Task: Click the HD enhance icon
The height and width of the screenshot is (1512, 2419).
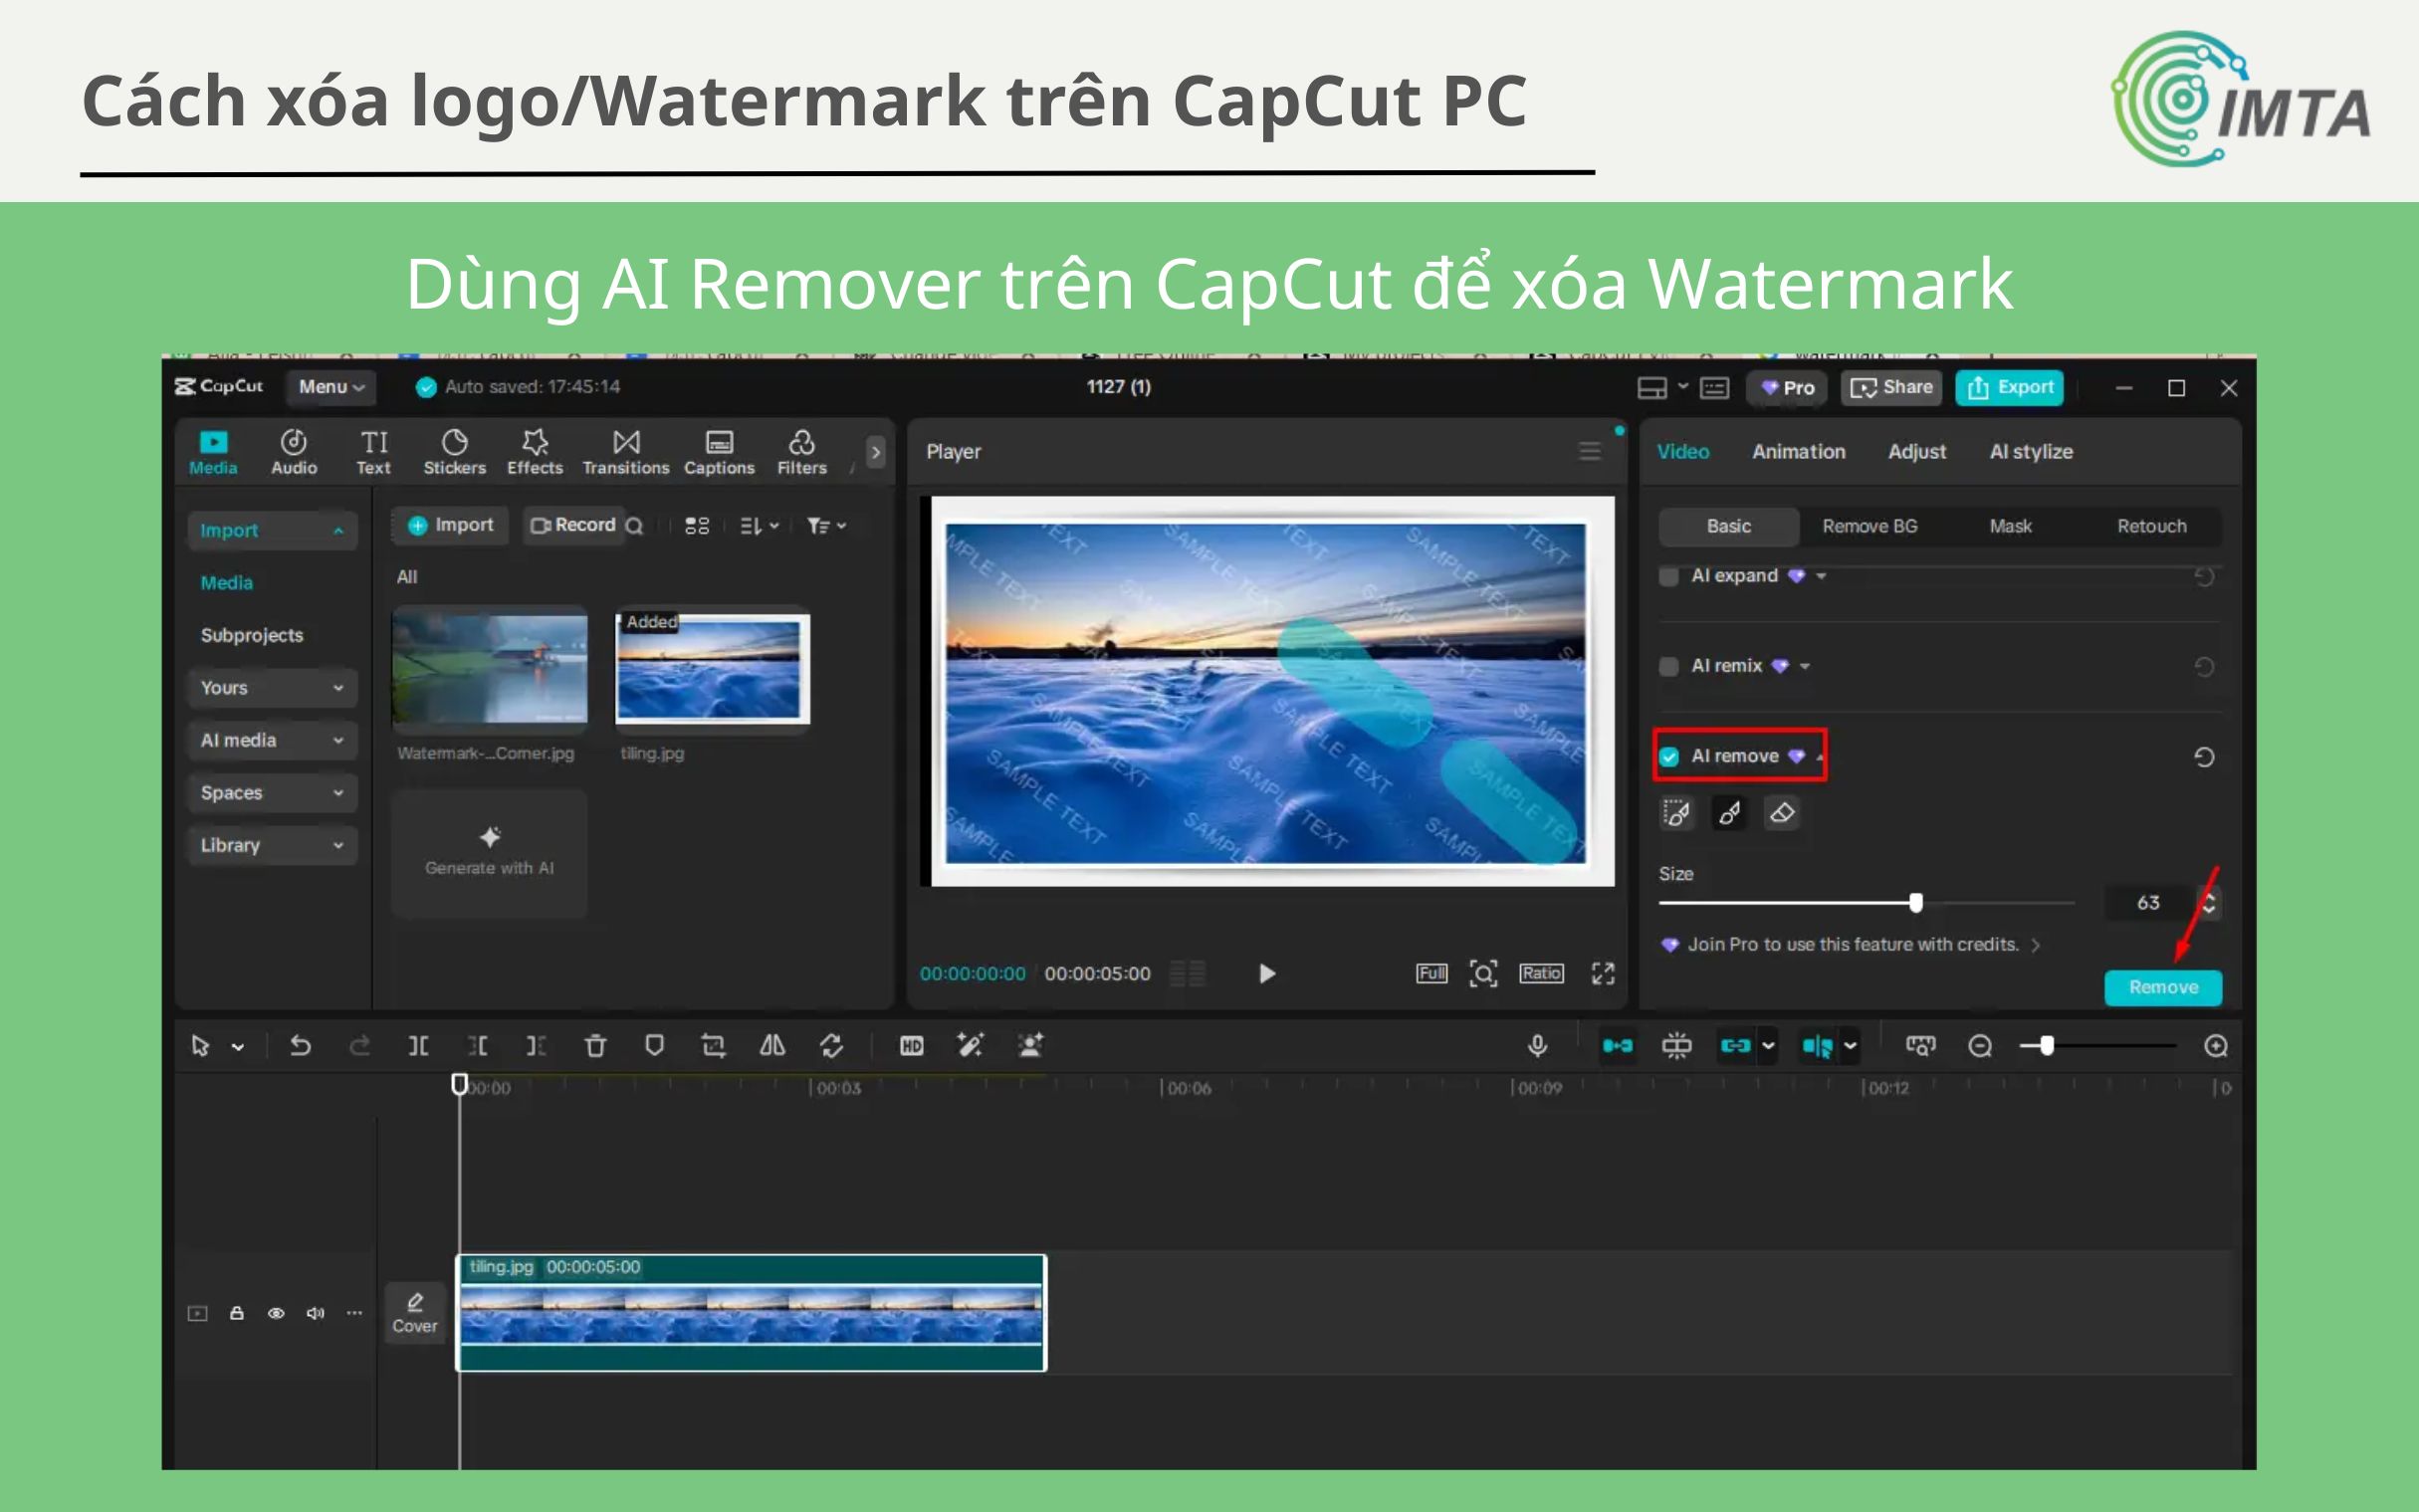Action: (911, 1046)
